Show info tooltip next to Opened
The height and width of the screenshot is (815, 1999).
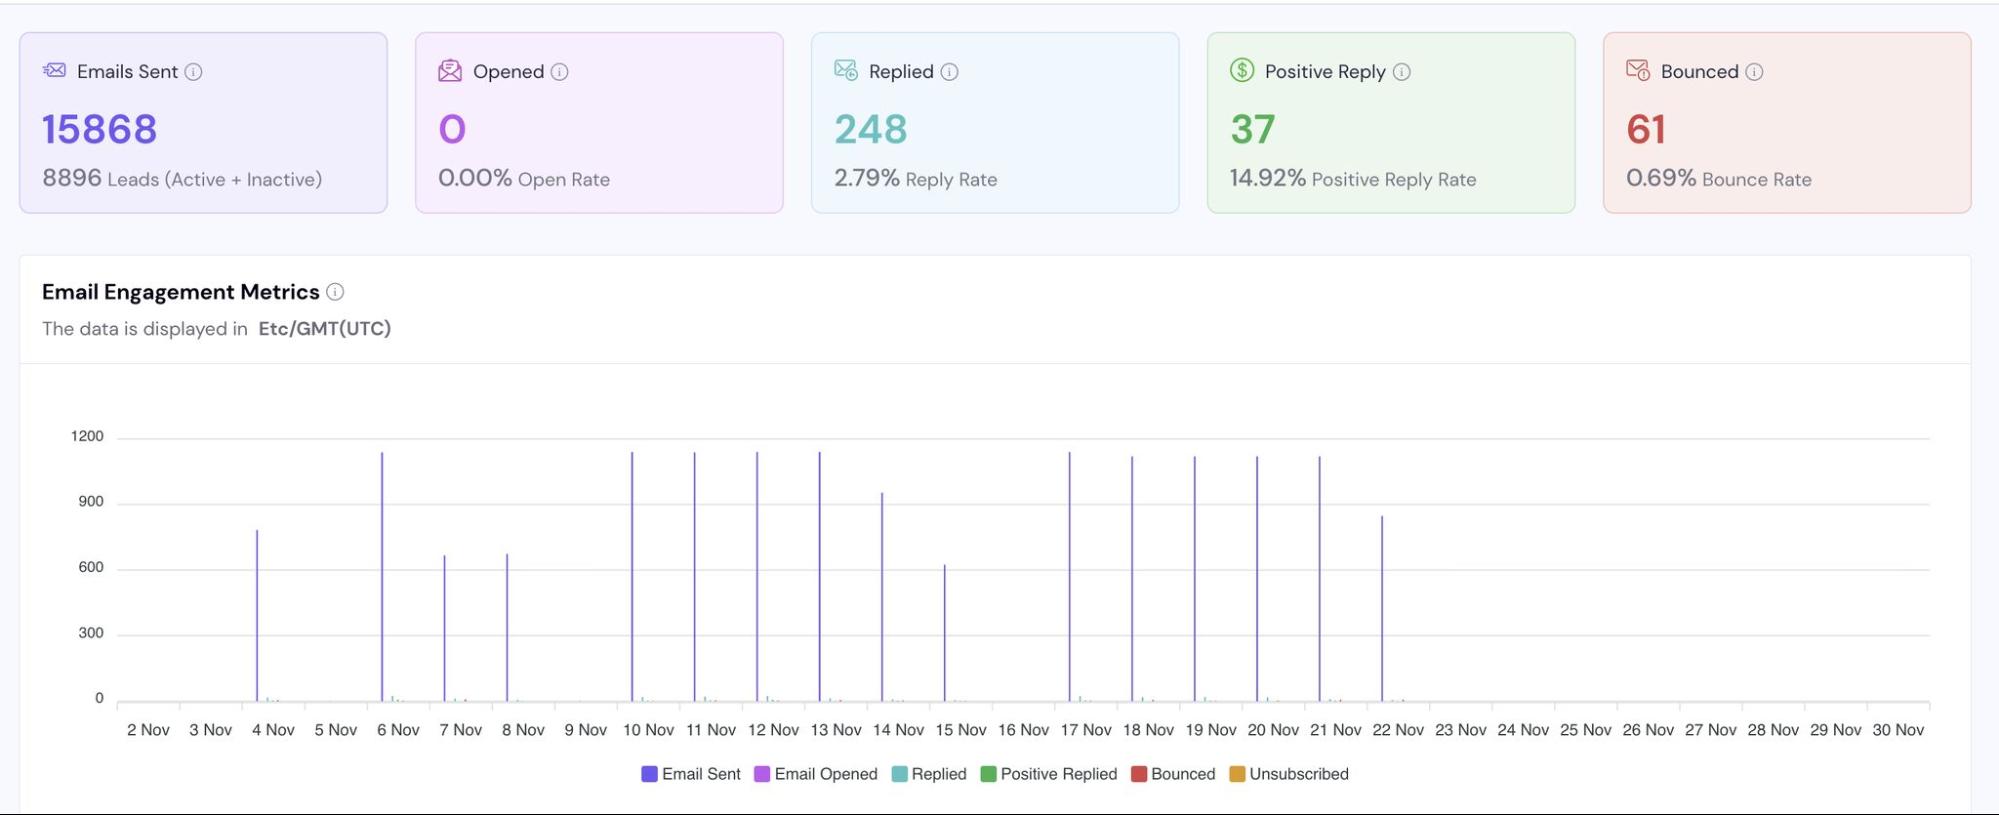click(x=560, y=72)
